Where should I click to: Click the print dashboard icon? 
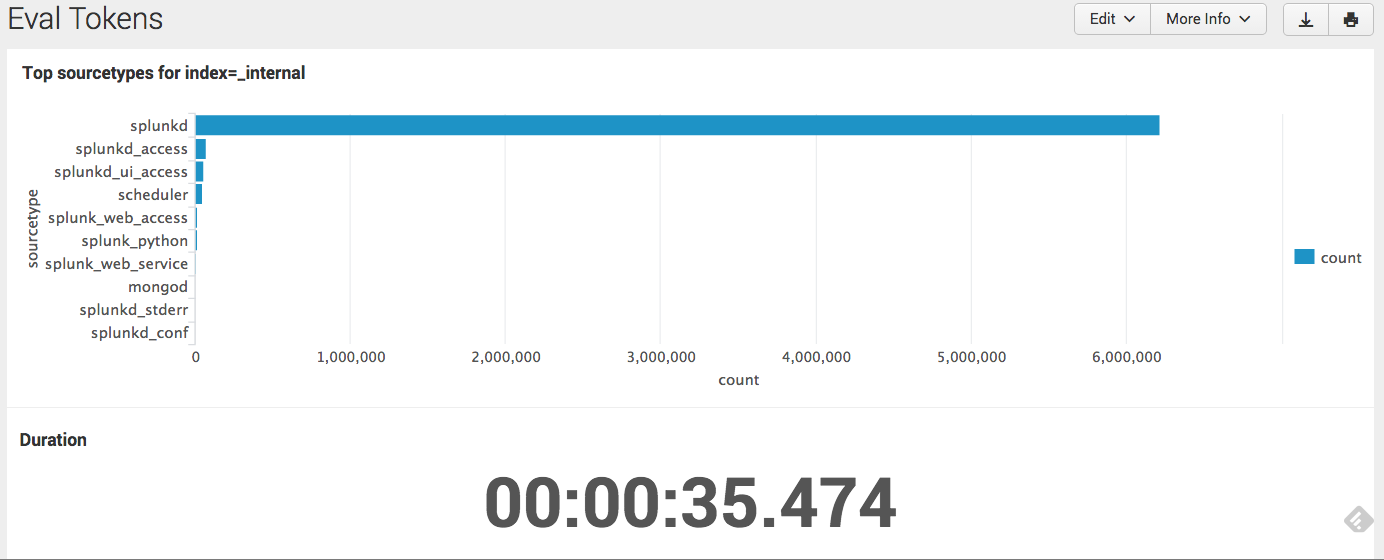pos(1351,19)
